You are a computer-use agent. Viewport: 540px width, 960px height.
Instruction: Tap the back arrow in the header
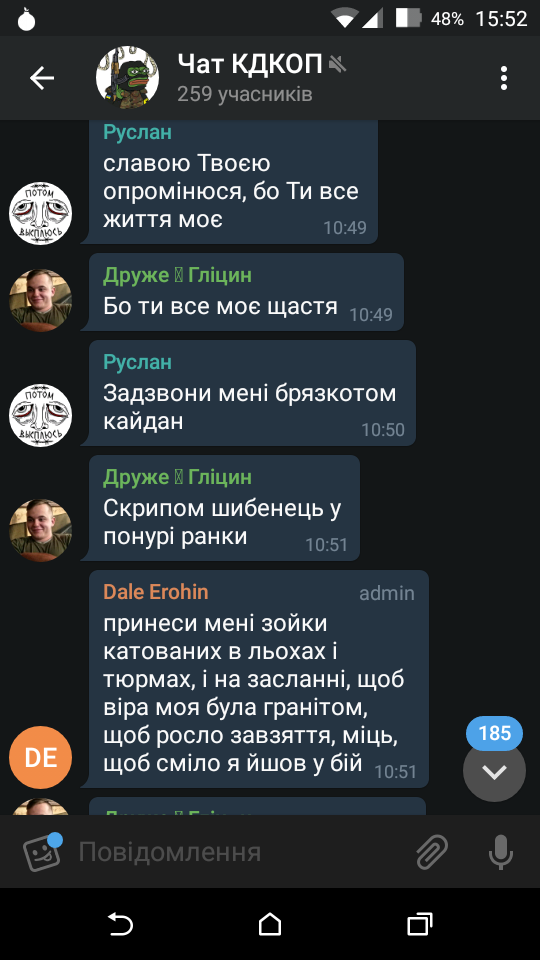coord(42,78)
